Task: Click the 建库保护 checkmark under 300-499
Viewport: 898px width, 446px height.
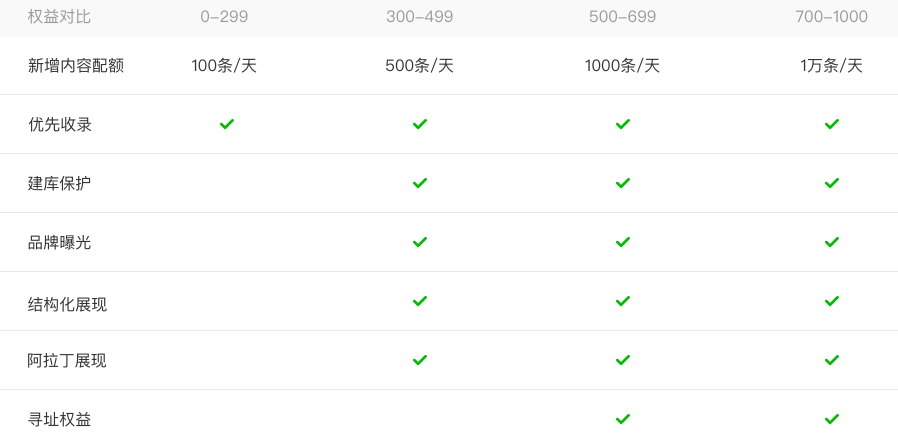Action: 420,183
